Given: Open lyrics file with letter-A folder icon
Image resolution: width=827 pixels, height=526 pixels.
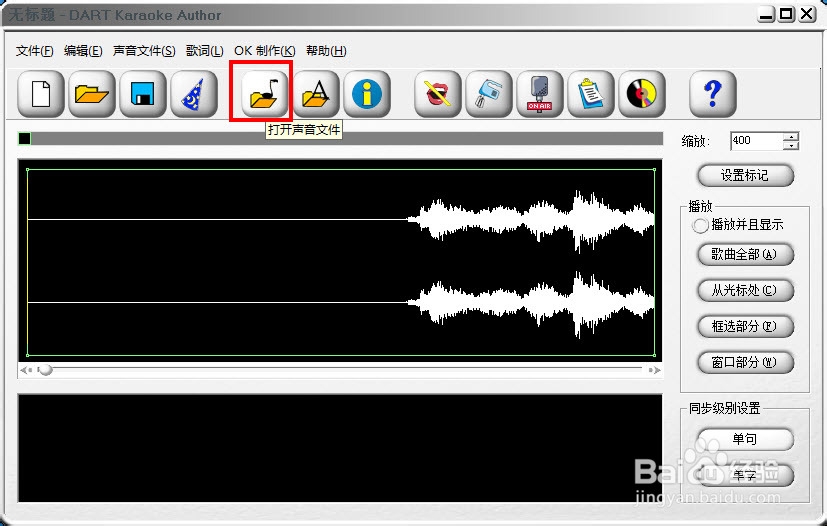Looking at the screenshot, I should click(316, 93).
